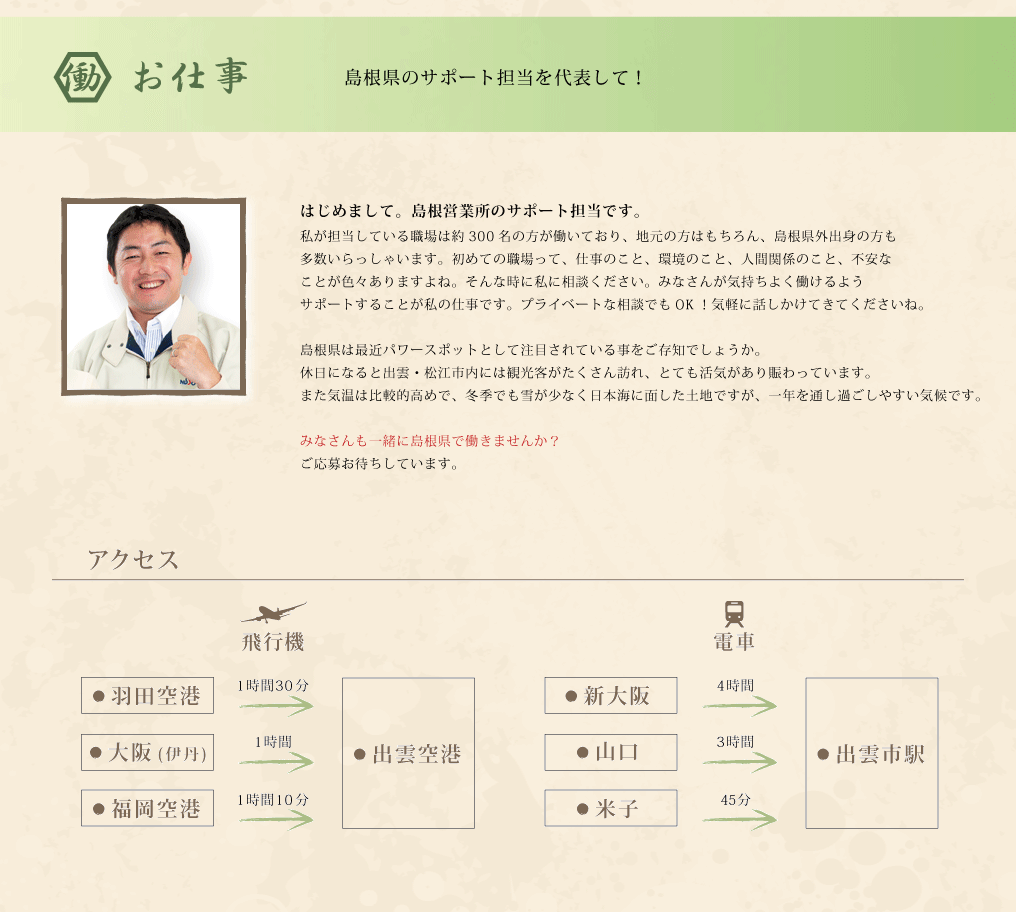The height and width of the screenshot is (912, 1016).
Task: Click the hexagonal 働 work icon
Action: [80, 76]
